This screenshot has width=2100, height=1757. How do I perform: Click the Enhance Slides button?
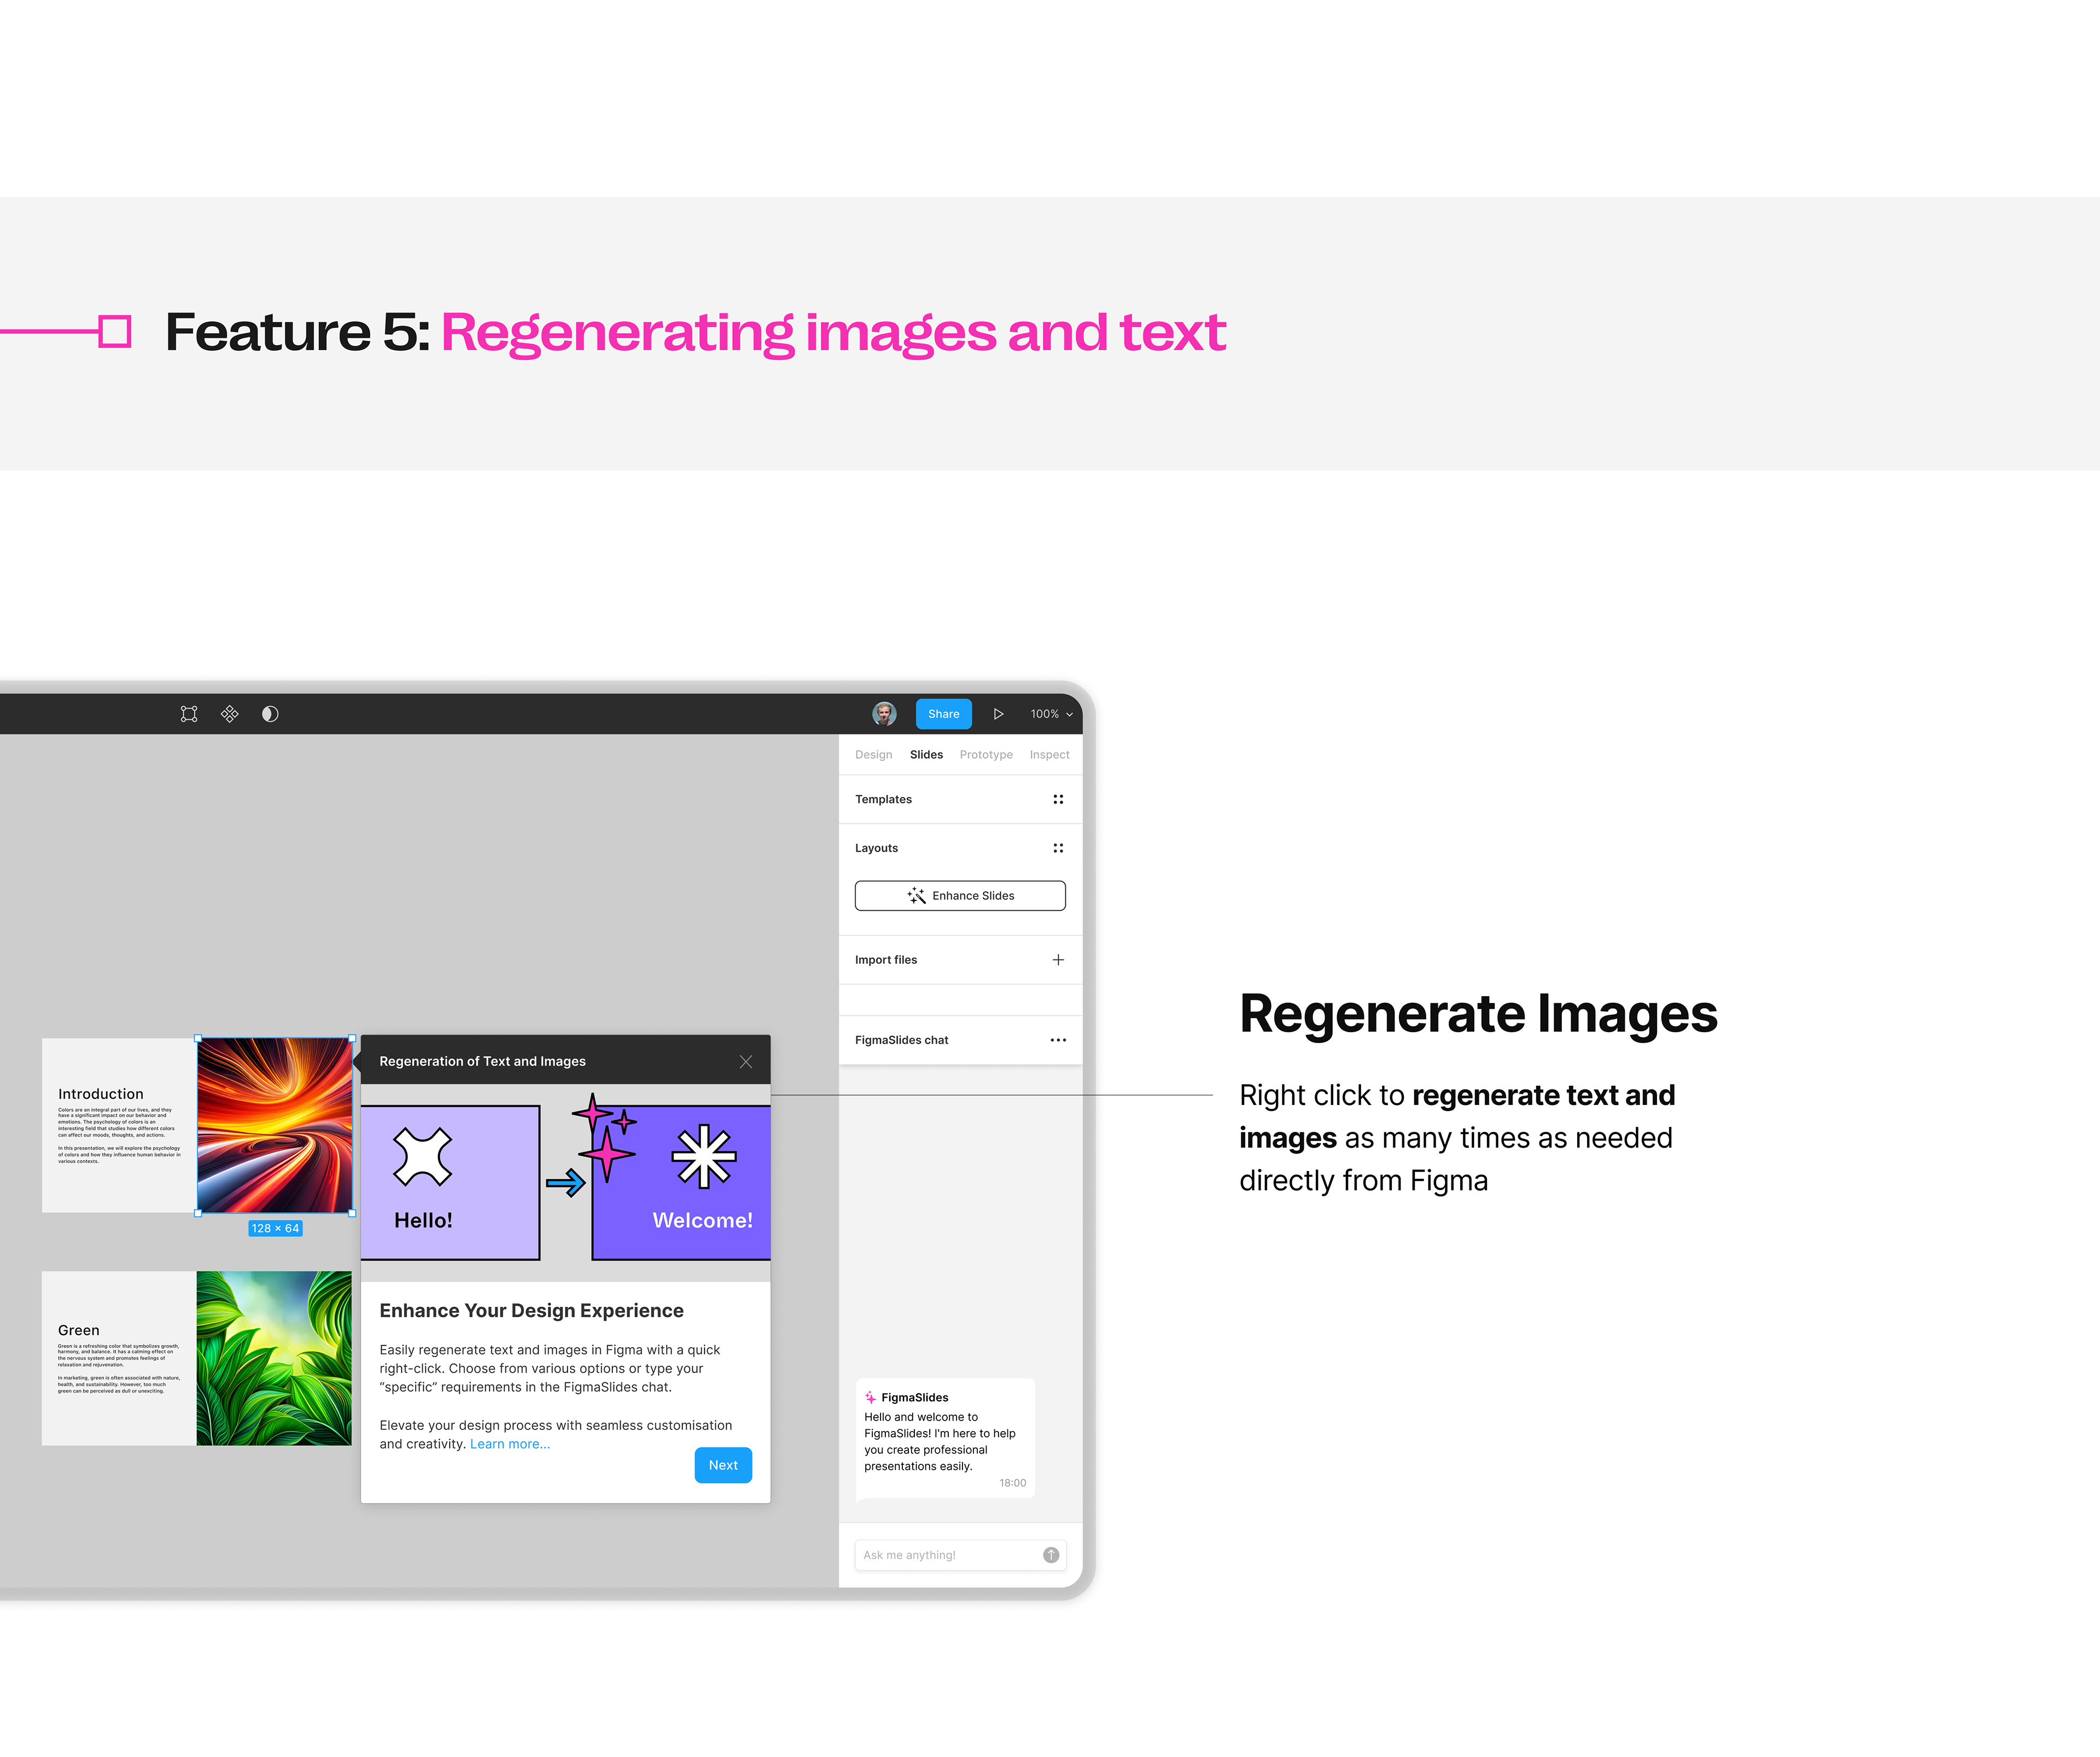[x=960, y=896]
